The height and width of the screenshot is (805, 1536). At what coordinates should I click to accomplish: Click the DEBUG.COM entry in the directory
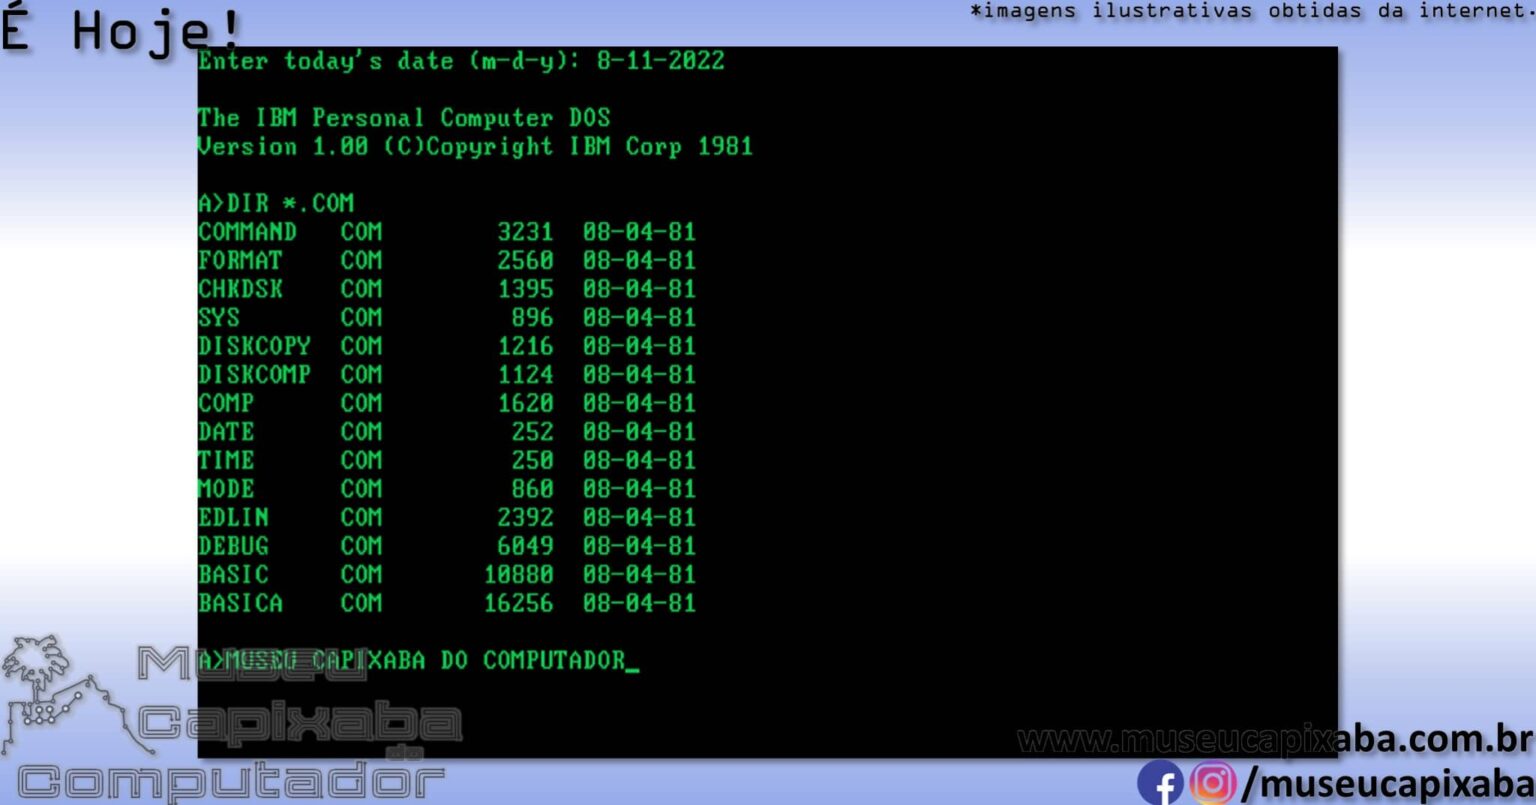click(290, 546)
